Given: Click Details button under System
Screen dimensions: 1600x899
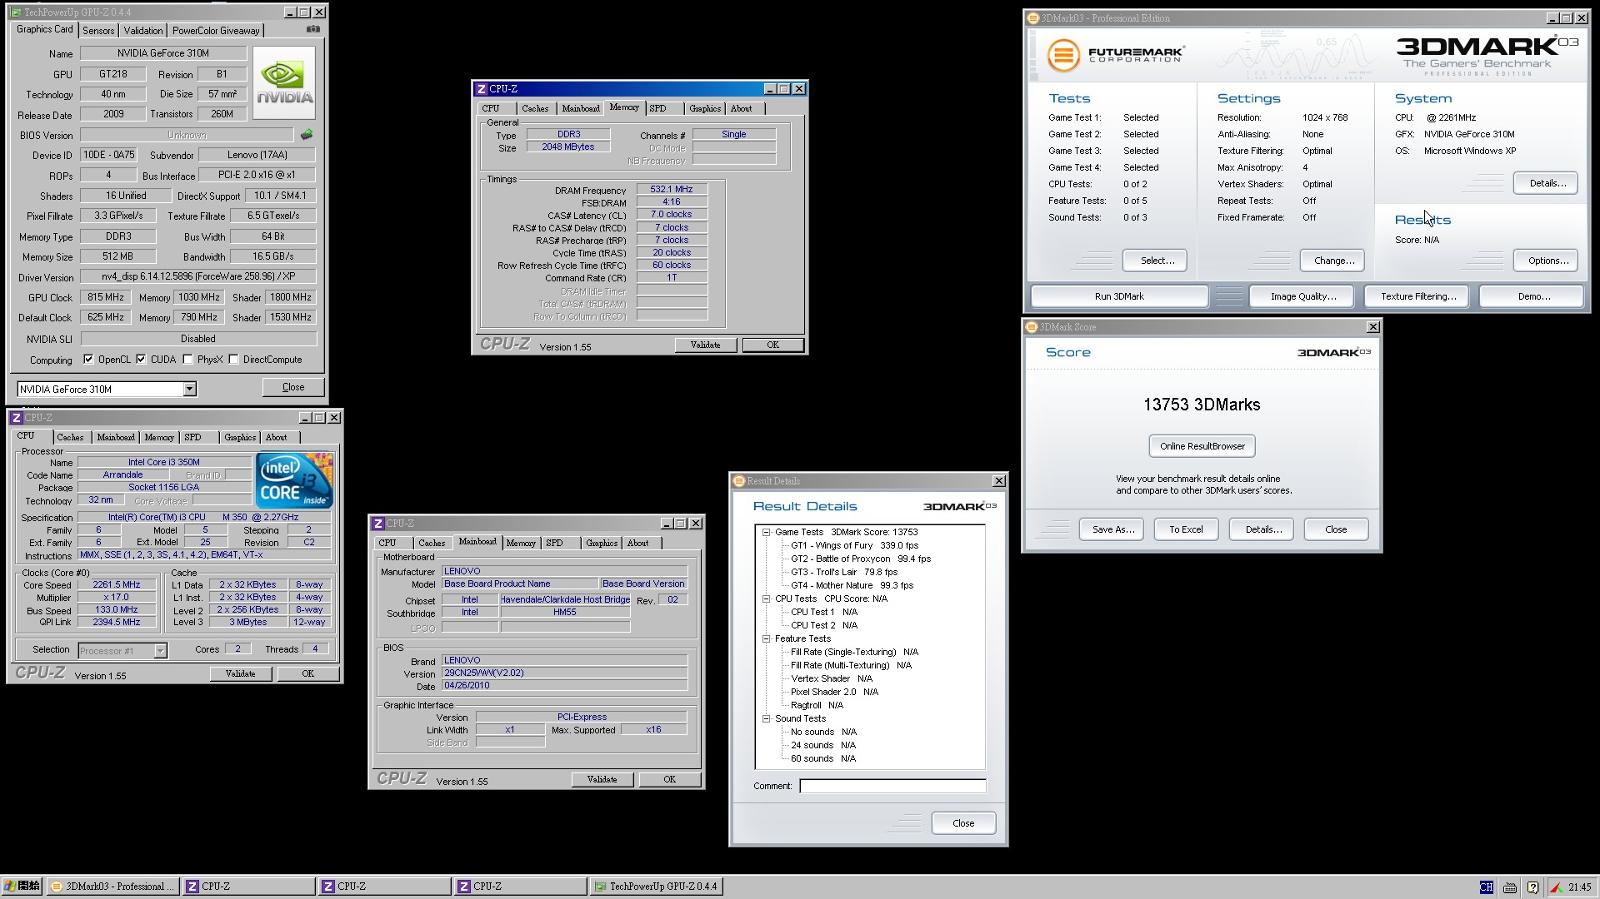Looking at the screenshot, I should point(1546,183).
